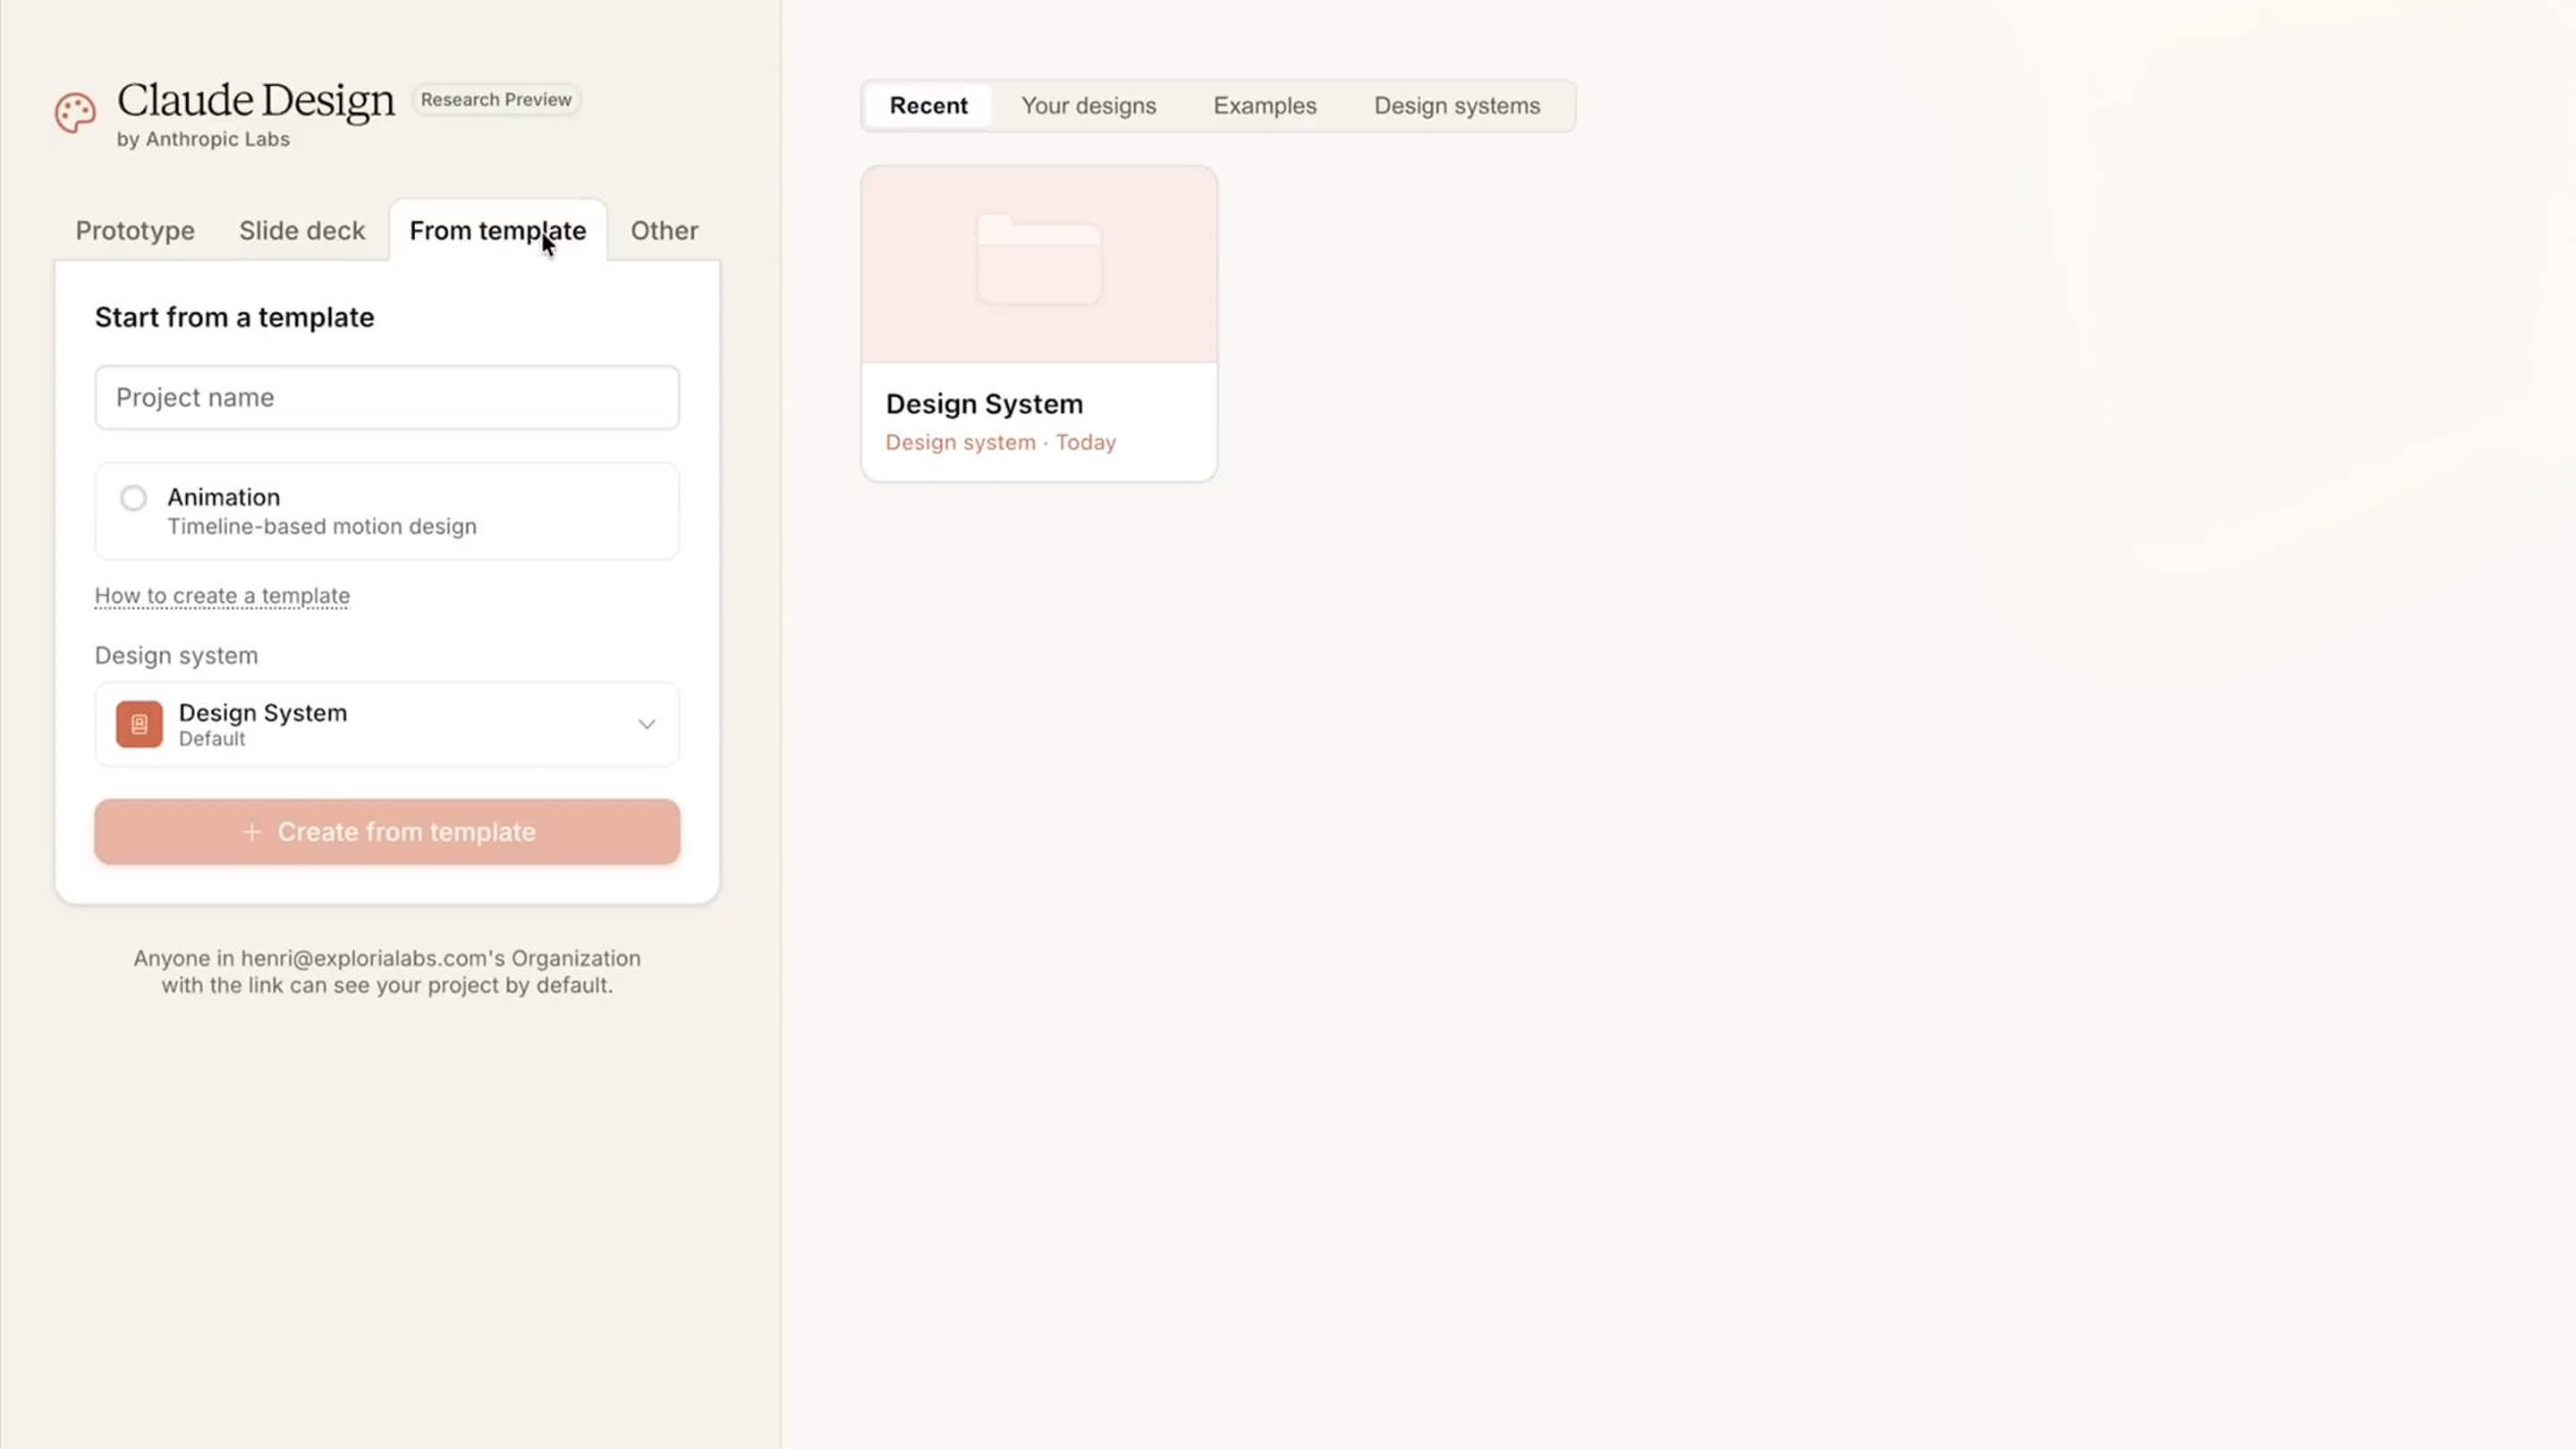This screenshot has height=1449, width=2576.
Task: Click the folder icon on Design System card
Action: [x=1039, y=259]
